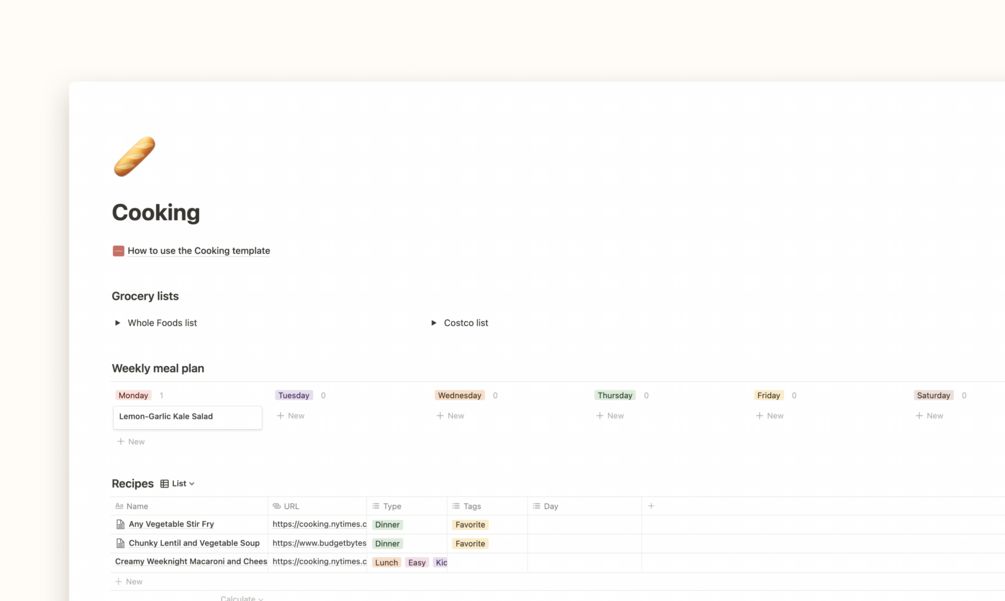Screen dimensions: 1005x601
Task: Click the Day column header
Action: point(585,506)
